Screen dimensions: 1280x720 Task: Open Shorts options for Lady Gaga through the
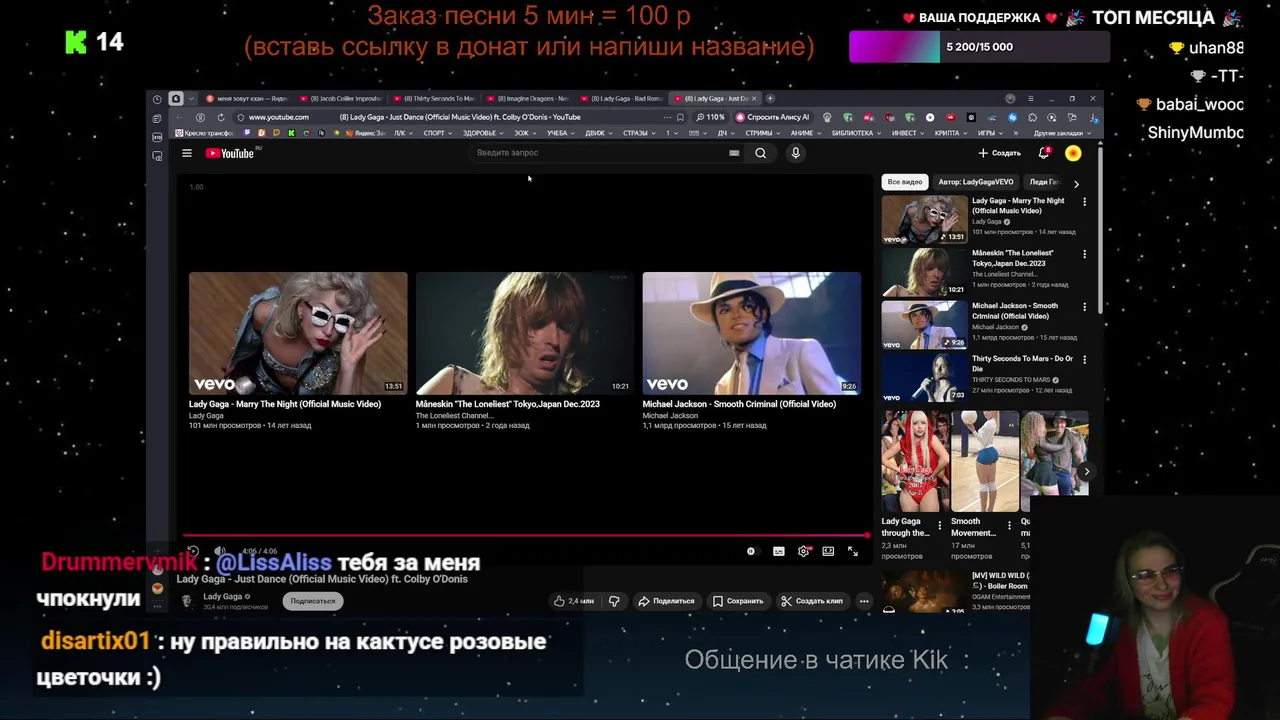tap(939, 524)
